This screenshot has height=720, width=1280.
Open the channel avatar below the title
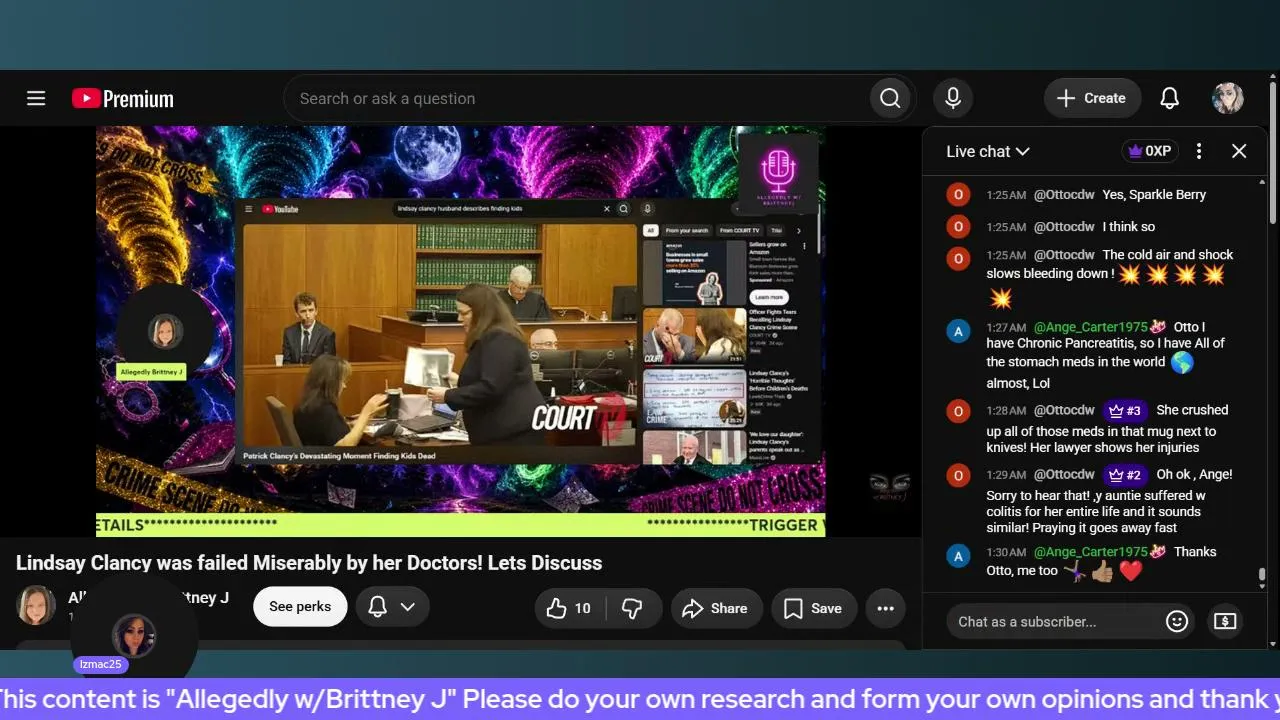tap(36, 606)
